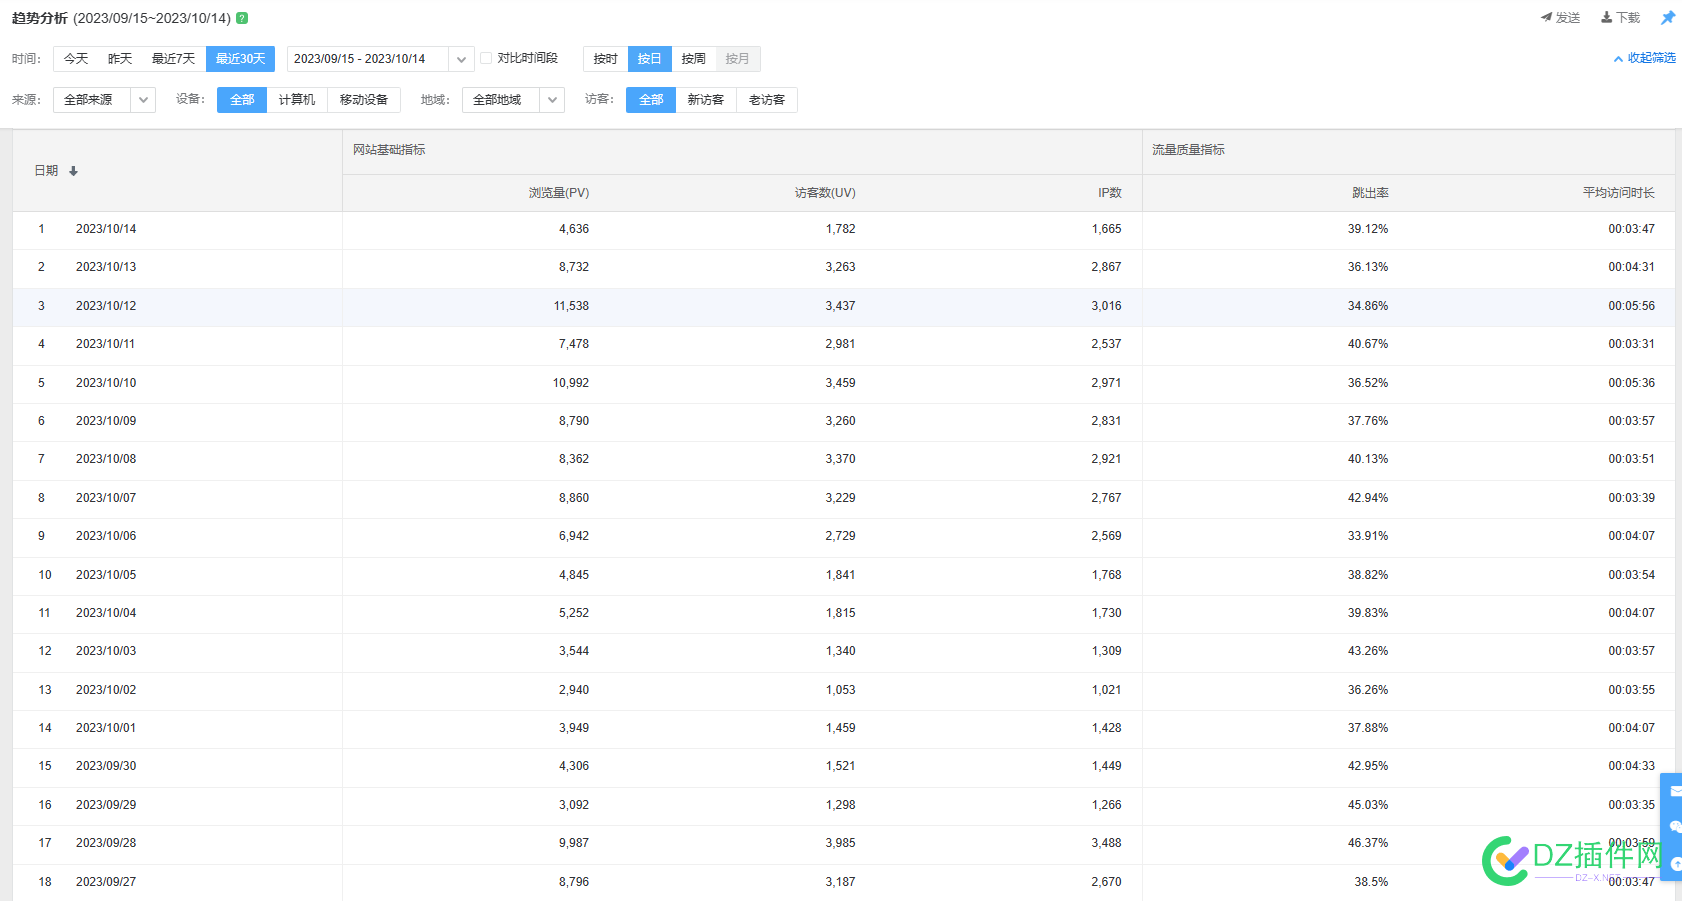Group data by day with 按日
Image resolution: width=1682 pixels, height=901 pixels.
pos(650,59)
